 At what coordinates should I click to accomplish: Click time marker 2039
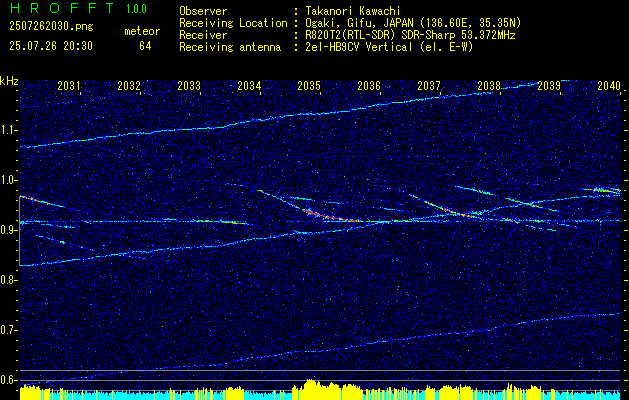(x=549, y=85)
